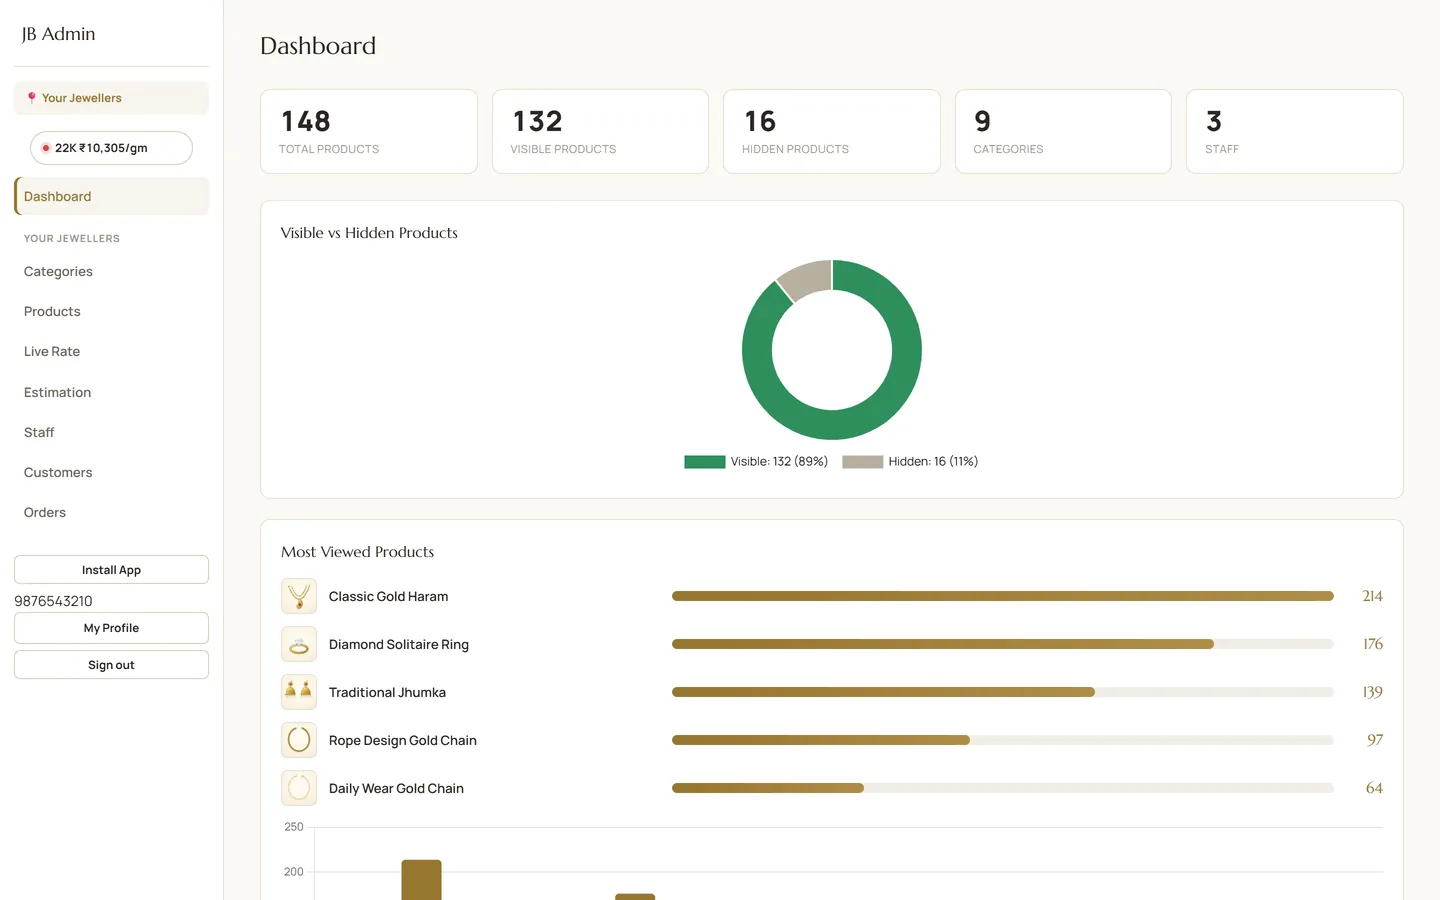This screenshot has height=900, width=1440.
Task: Go to Dashboard in the sidebar
Action: tap(111, 196)
